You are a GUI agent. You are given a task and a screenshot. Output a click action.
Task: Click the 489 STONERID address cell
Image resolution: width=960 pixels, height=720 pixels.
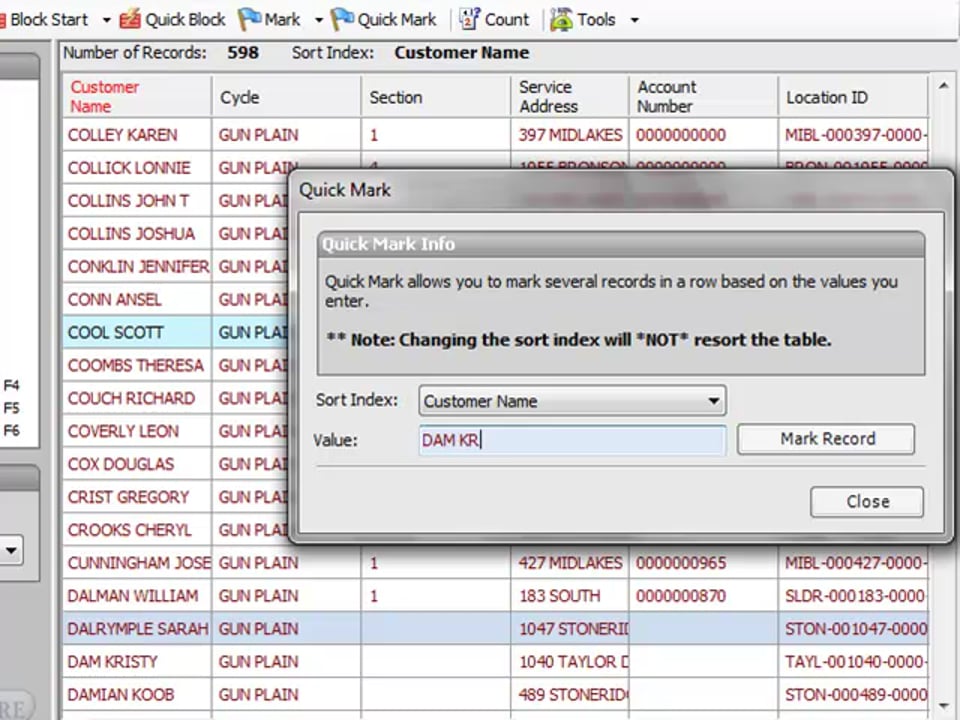pos(570,695)
